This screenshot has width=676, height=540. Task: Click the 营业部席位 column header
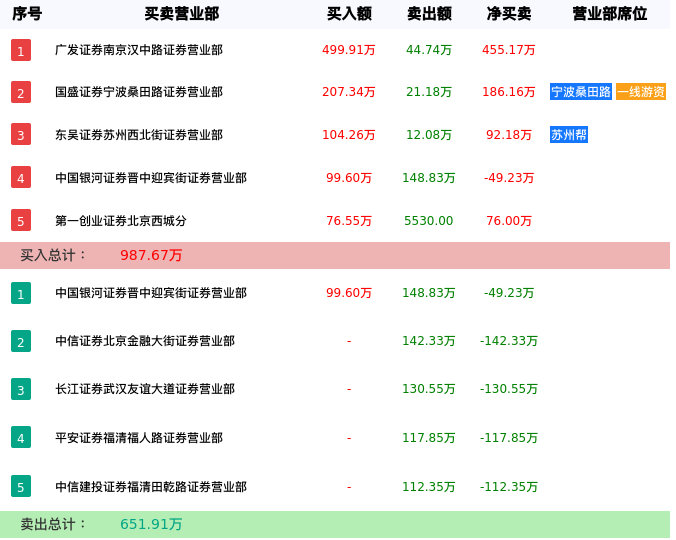coord(609,14)
